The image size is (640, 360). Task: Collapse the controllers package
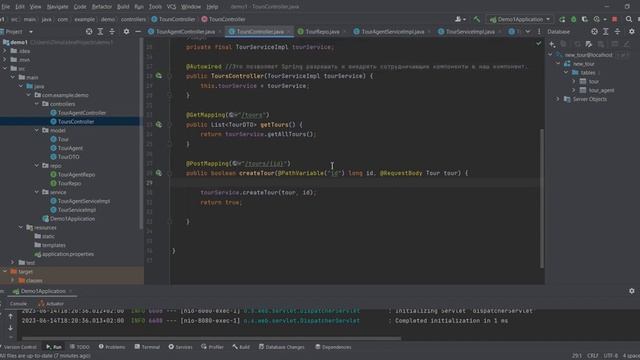click(37, 104)
